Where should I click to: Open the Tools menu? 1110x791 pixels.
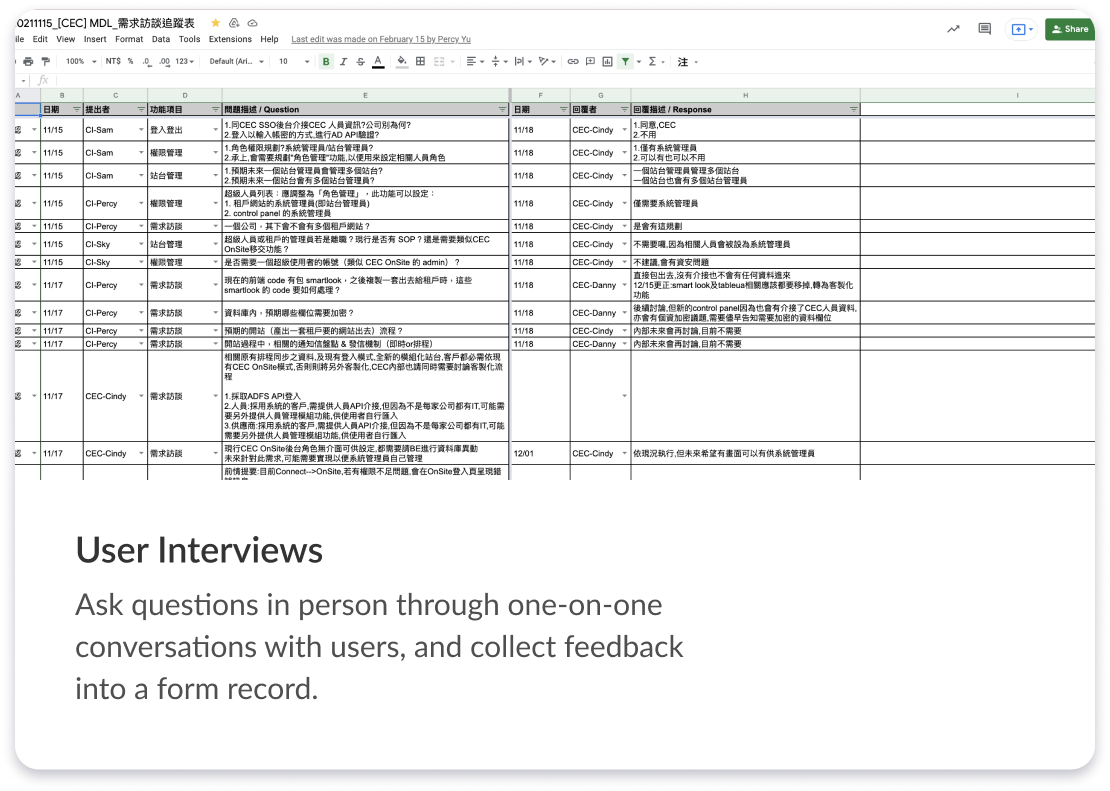coord(189,40)
